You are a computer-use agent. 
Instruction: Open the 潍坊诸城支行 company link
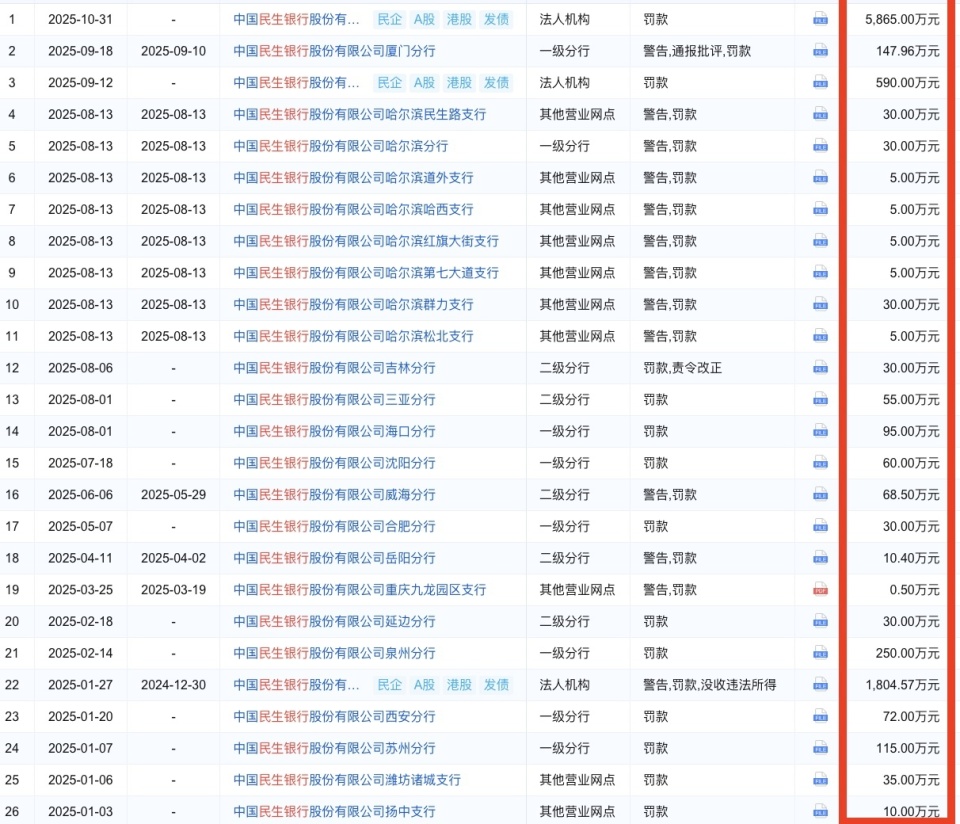tap(347, 780)
